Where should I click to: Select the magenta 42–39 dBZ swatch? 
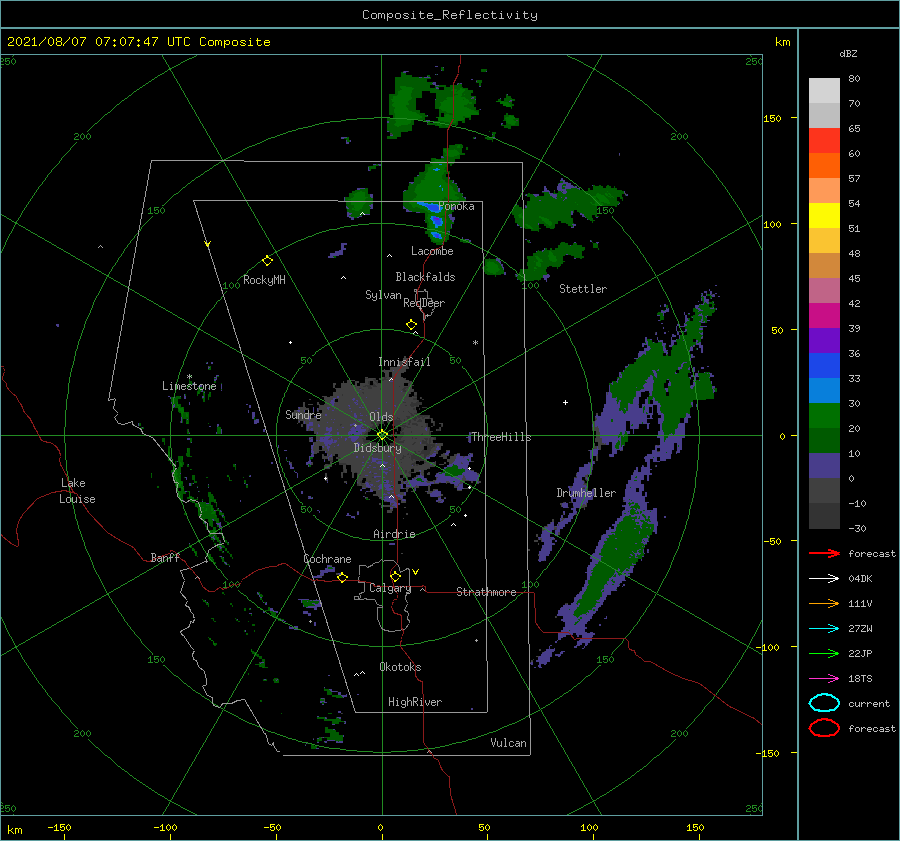(824, 315)
